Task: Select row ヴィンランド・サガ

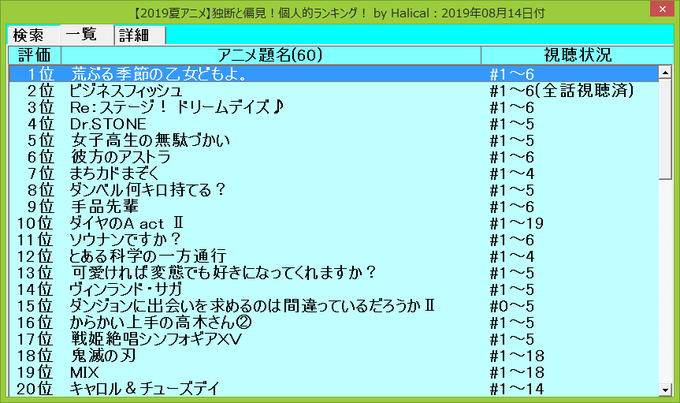Action: (334, 289)
